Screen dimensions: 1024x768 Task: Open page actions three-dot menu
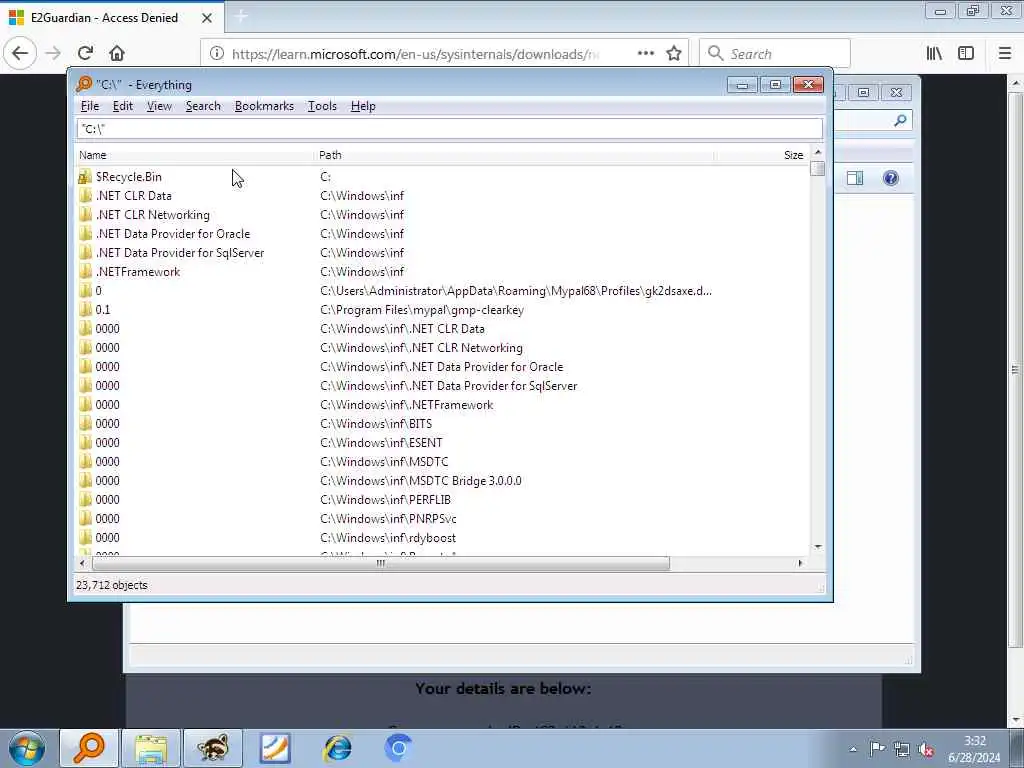[x=646, y=54]
